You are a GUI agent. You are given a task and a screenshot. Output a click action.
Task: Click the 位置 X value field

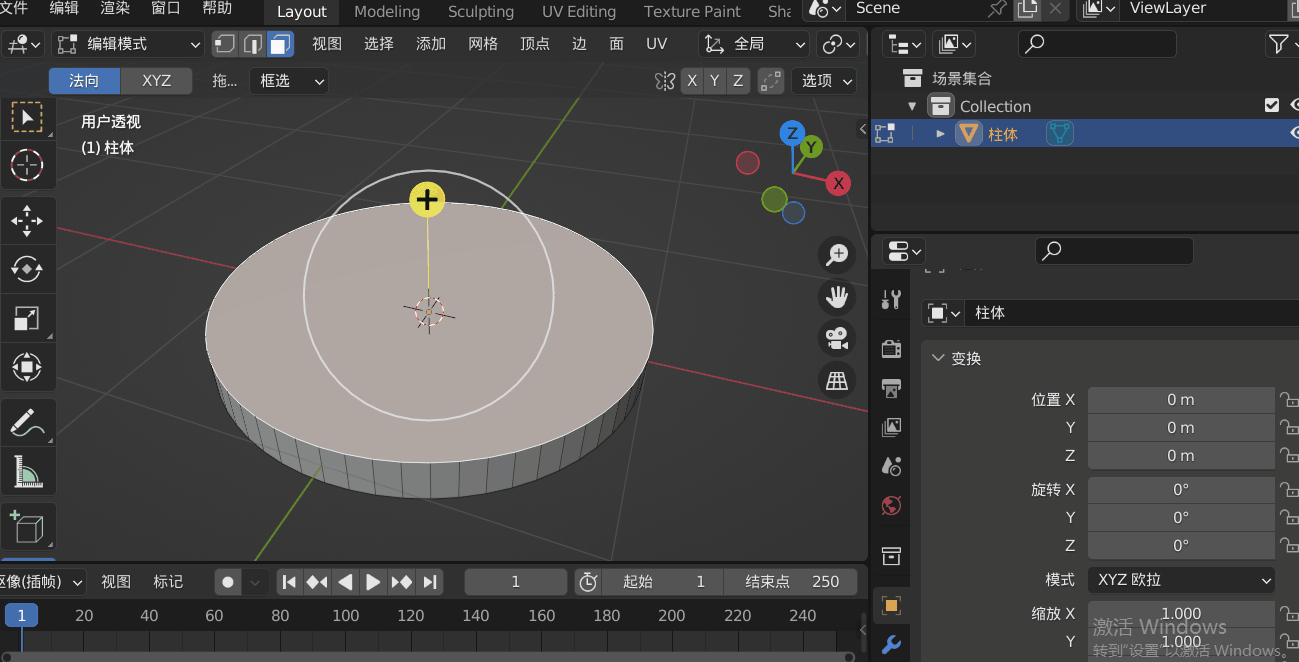[1181, 399]
